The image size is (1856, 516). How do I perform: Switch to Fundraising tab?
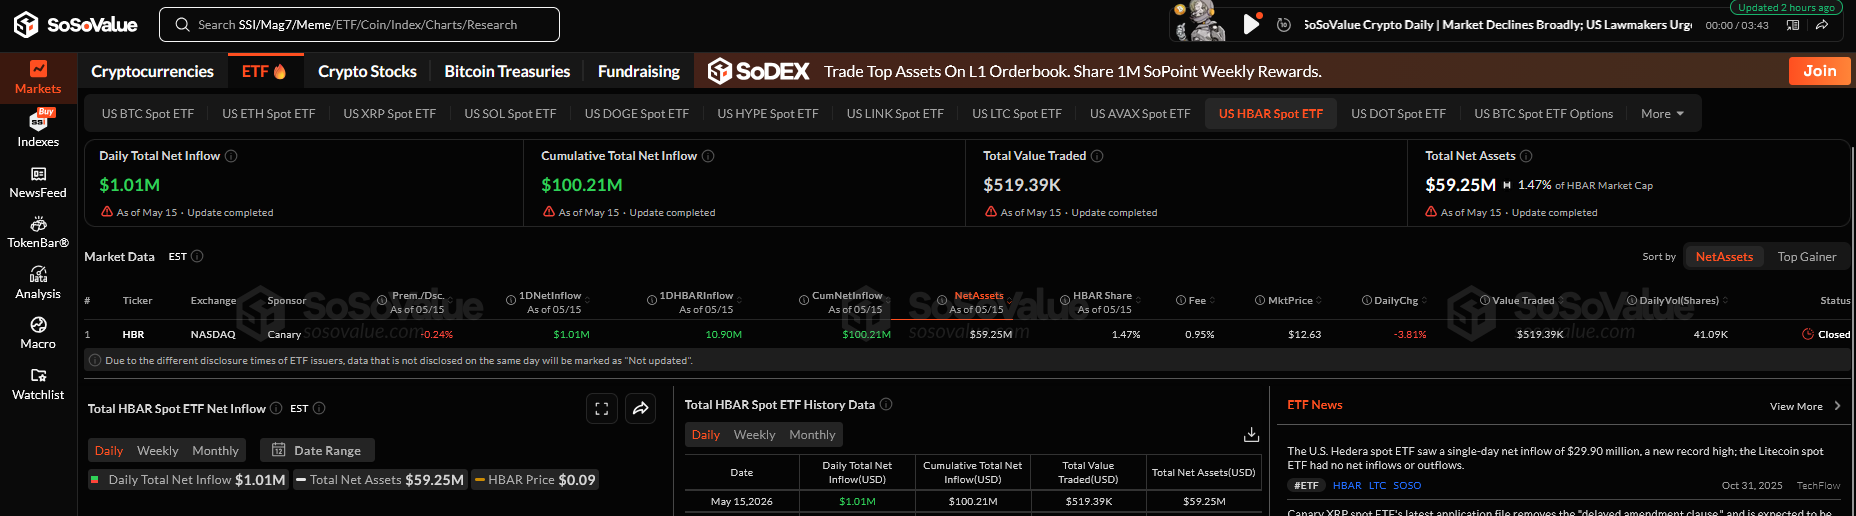[x=638, y=71]
